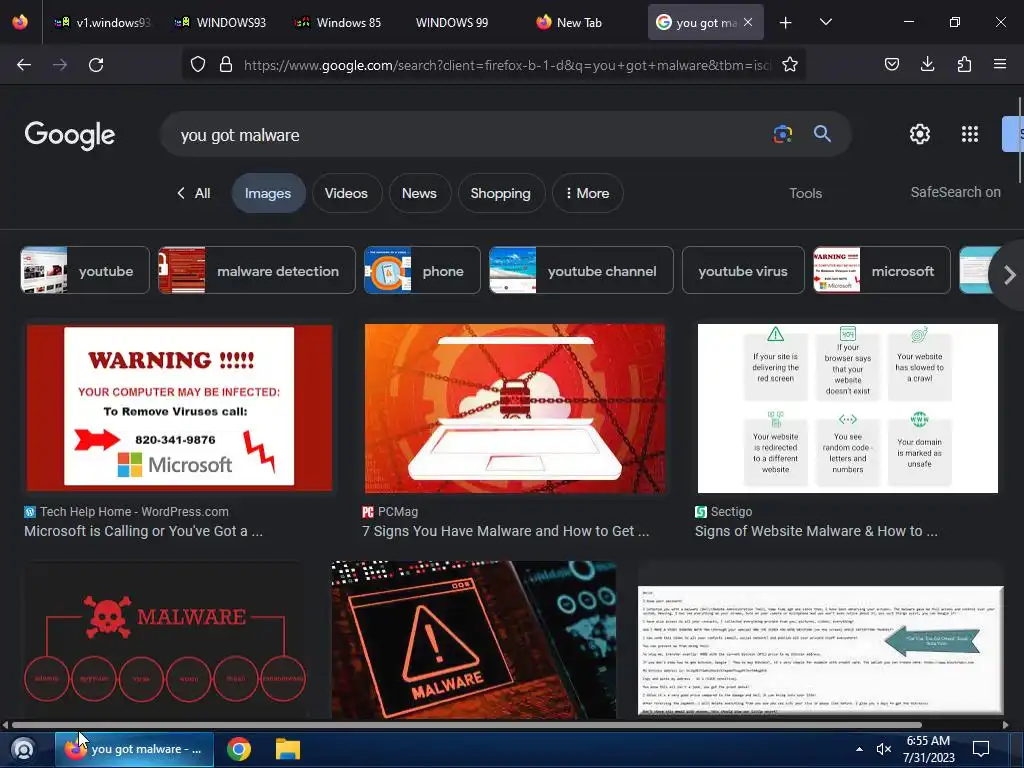The image size is (1024, 768).
Task: Expand the hidden system tray icons chevron
Action: (859, 749)
